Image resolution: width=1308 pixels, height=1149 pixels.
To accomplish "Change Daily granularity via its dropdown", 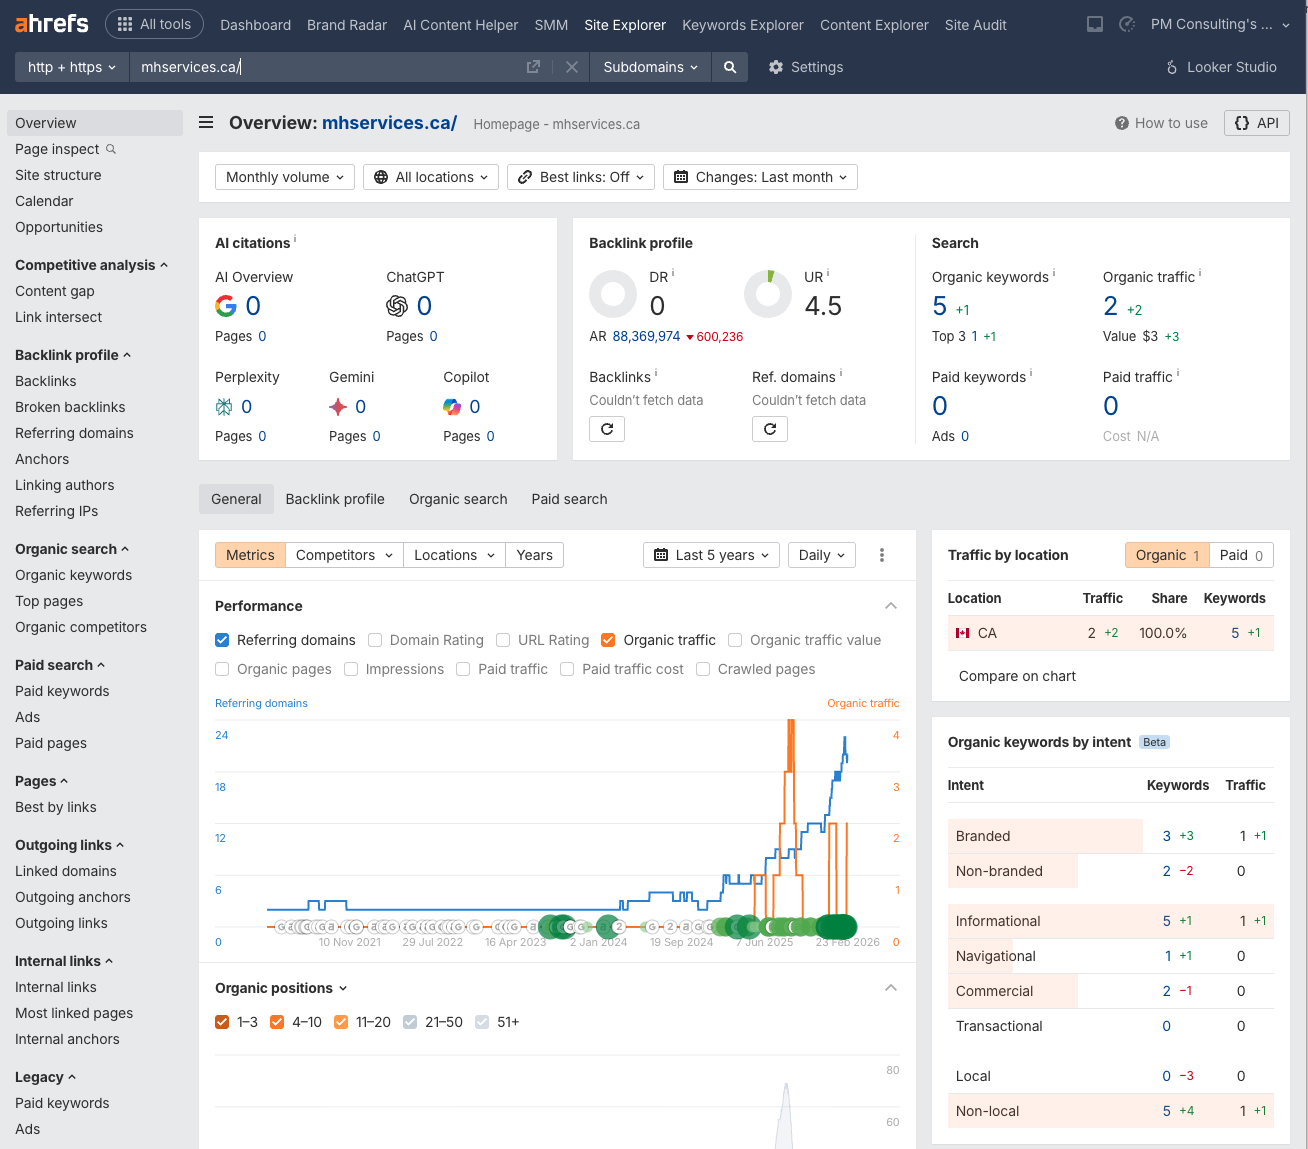I will tap(821, 555).
